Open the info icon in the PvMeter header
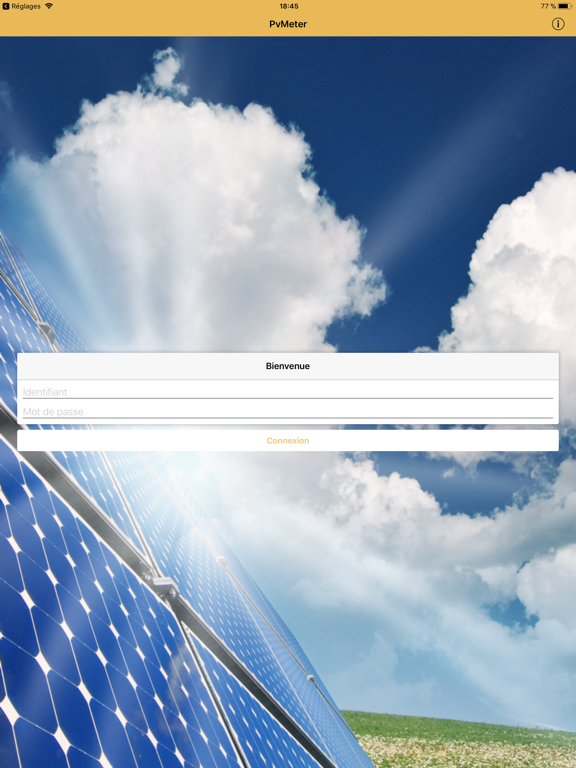Image resolution: width=576 pixels, height=768 pixels. click(557, 24)
